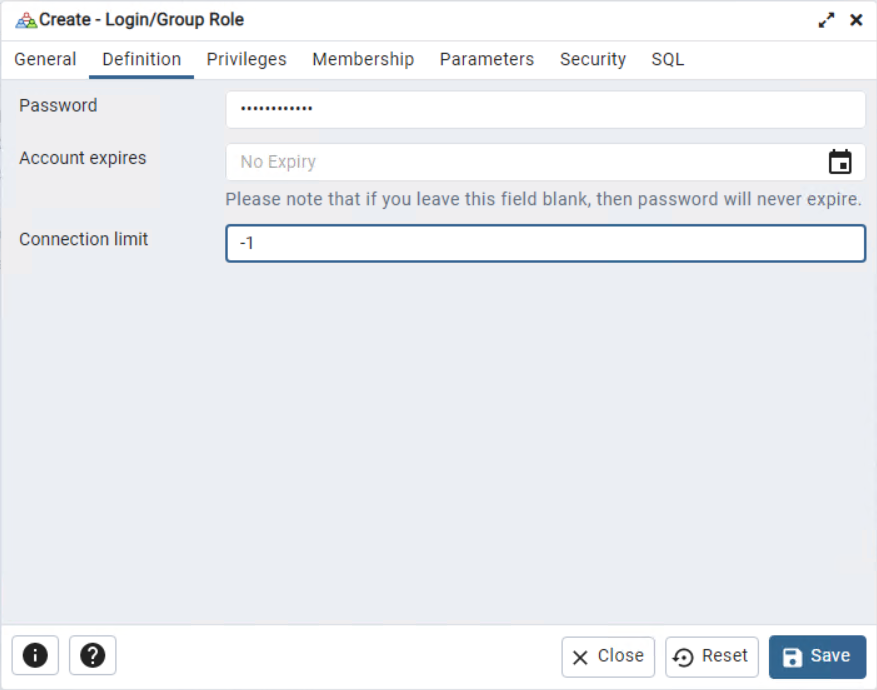The image size is (877, 690).
Task: Click the Save button
Action: (817, 657)
